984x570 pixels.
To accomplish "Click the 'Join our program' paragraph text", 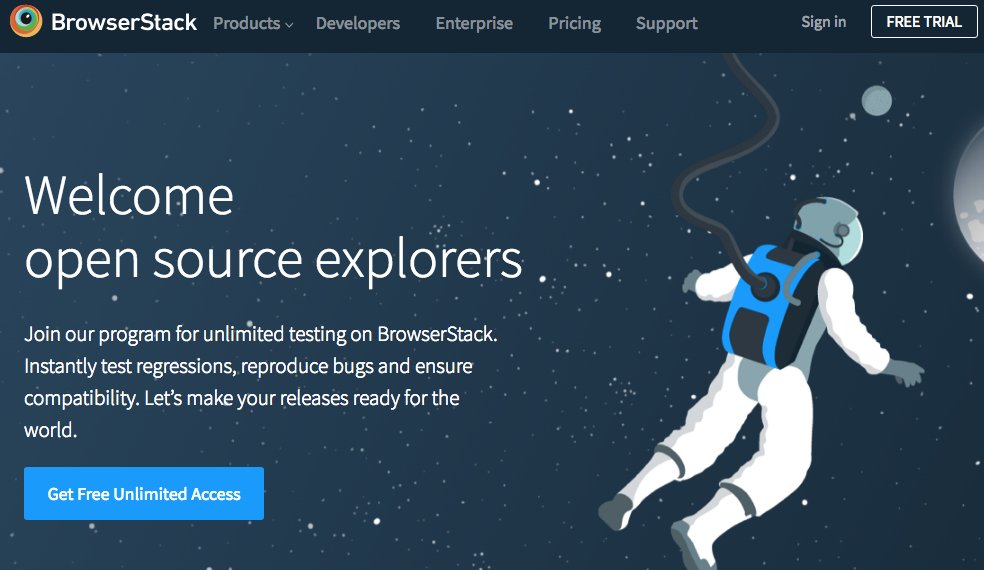I will [261, 382].
